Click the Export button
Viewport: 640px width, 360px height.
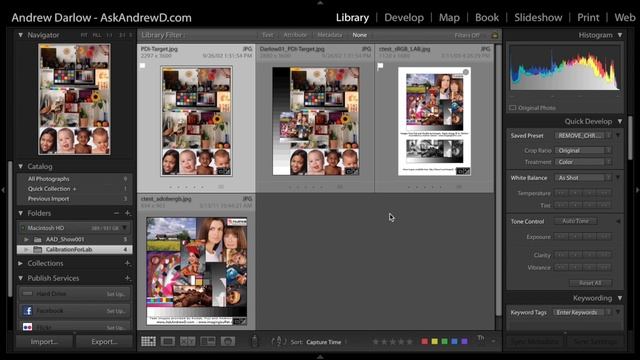point(104,342)
